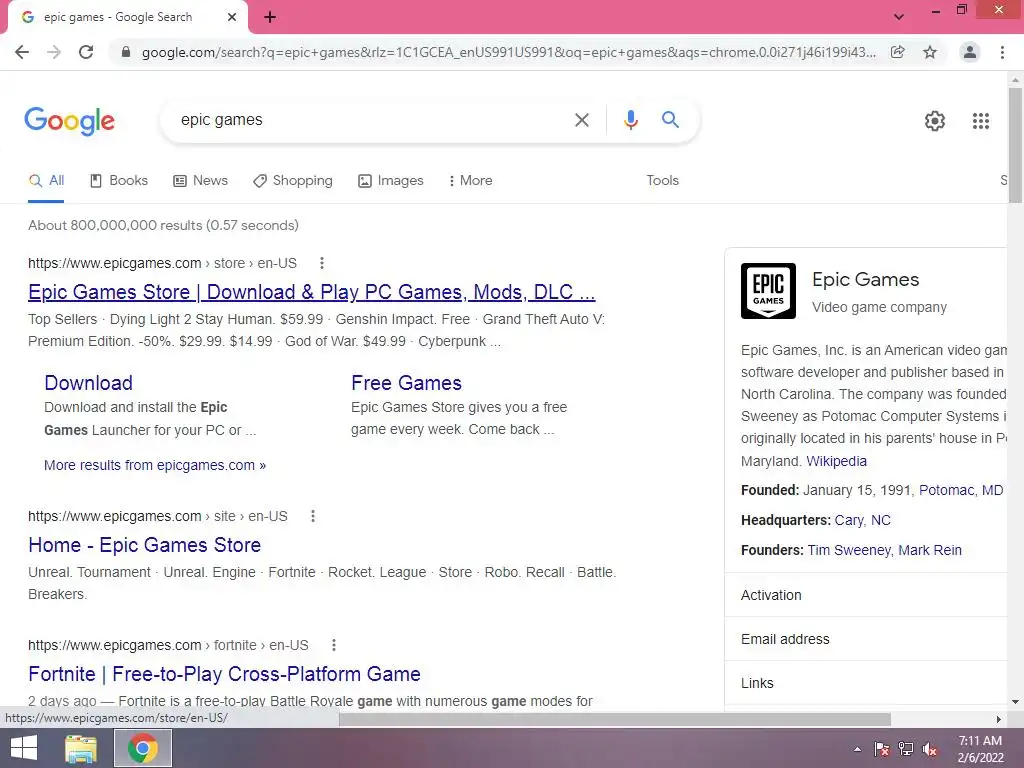Screen dimensions: 1024x768
Task: Expand the More search categories menu
Action: [470, 181]
